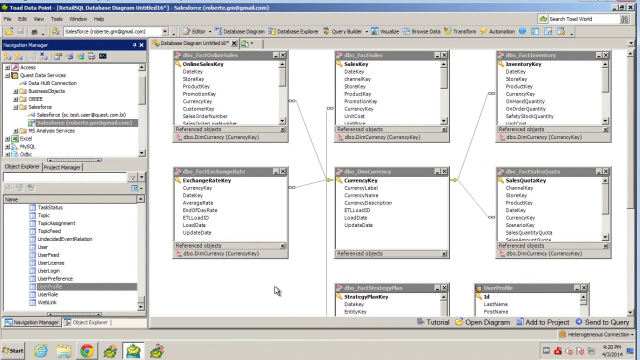
Task: Click the Name column header
Action: pos(70,199)
